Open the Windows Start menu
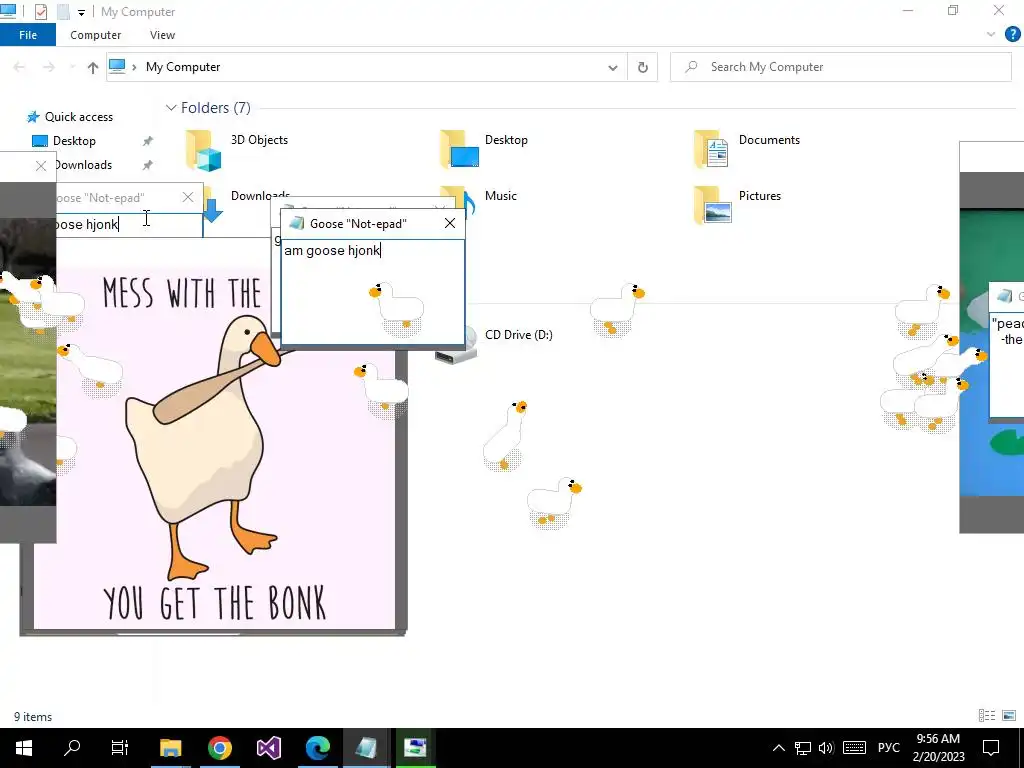The width and height of the screenshot is (1024, 768). tap(24, 748)
